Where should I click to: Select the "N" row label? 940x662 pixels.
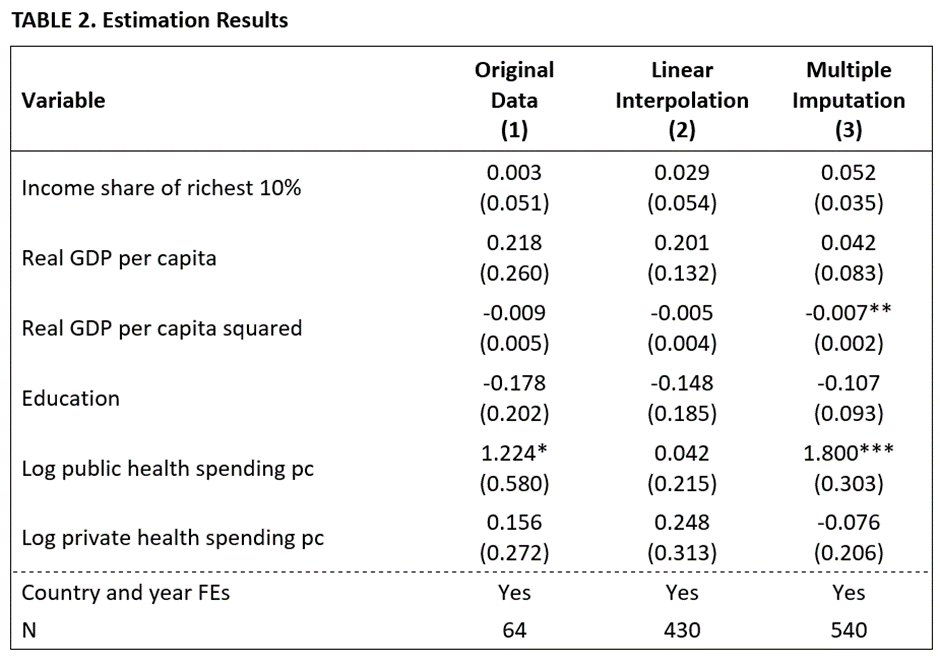click(30, 630)
